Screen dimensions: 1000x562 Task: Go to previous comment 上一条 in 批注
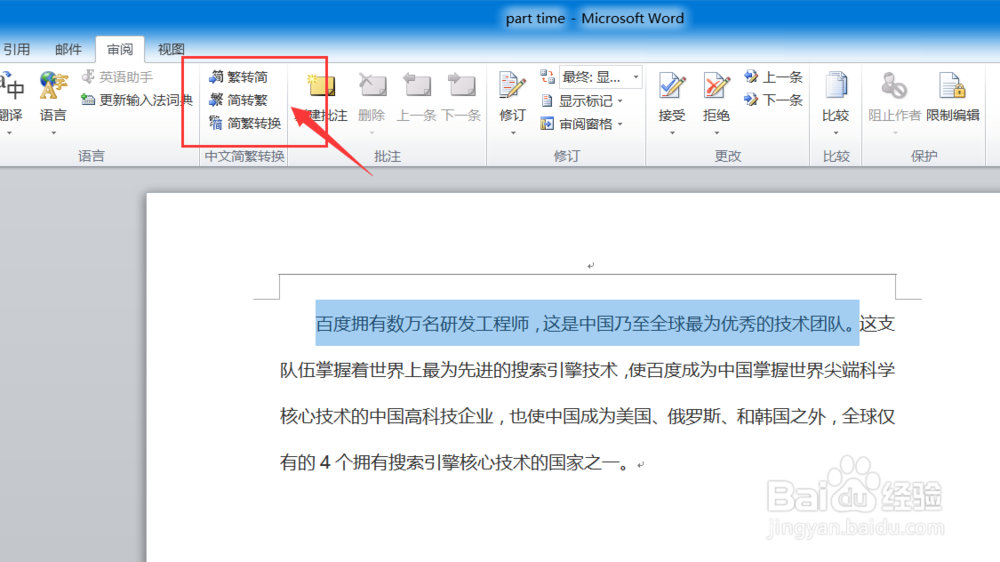[x=416, y=97]
